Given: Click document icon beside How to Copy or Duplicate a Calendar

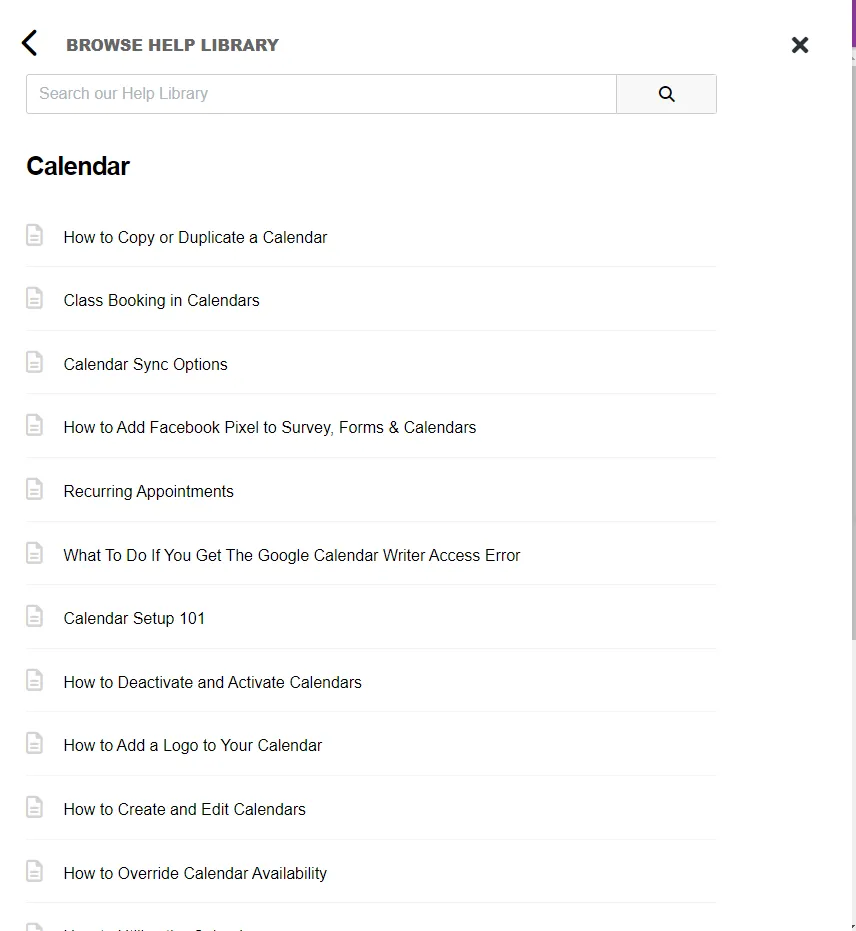Looking at the screenshot, I should pyautogui.click(x=35, y=236).
